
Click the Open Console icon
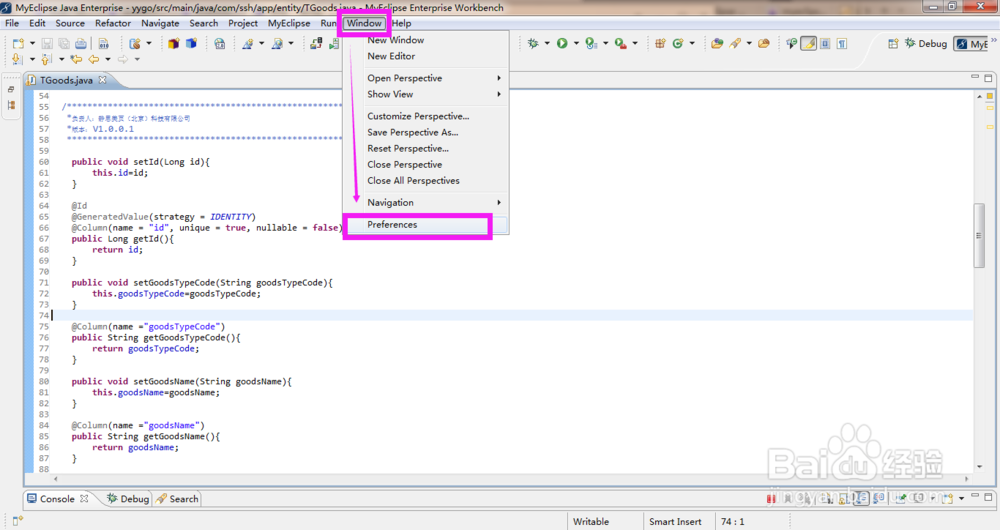coord(948,498)
